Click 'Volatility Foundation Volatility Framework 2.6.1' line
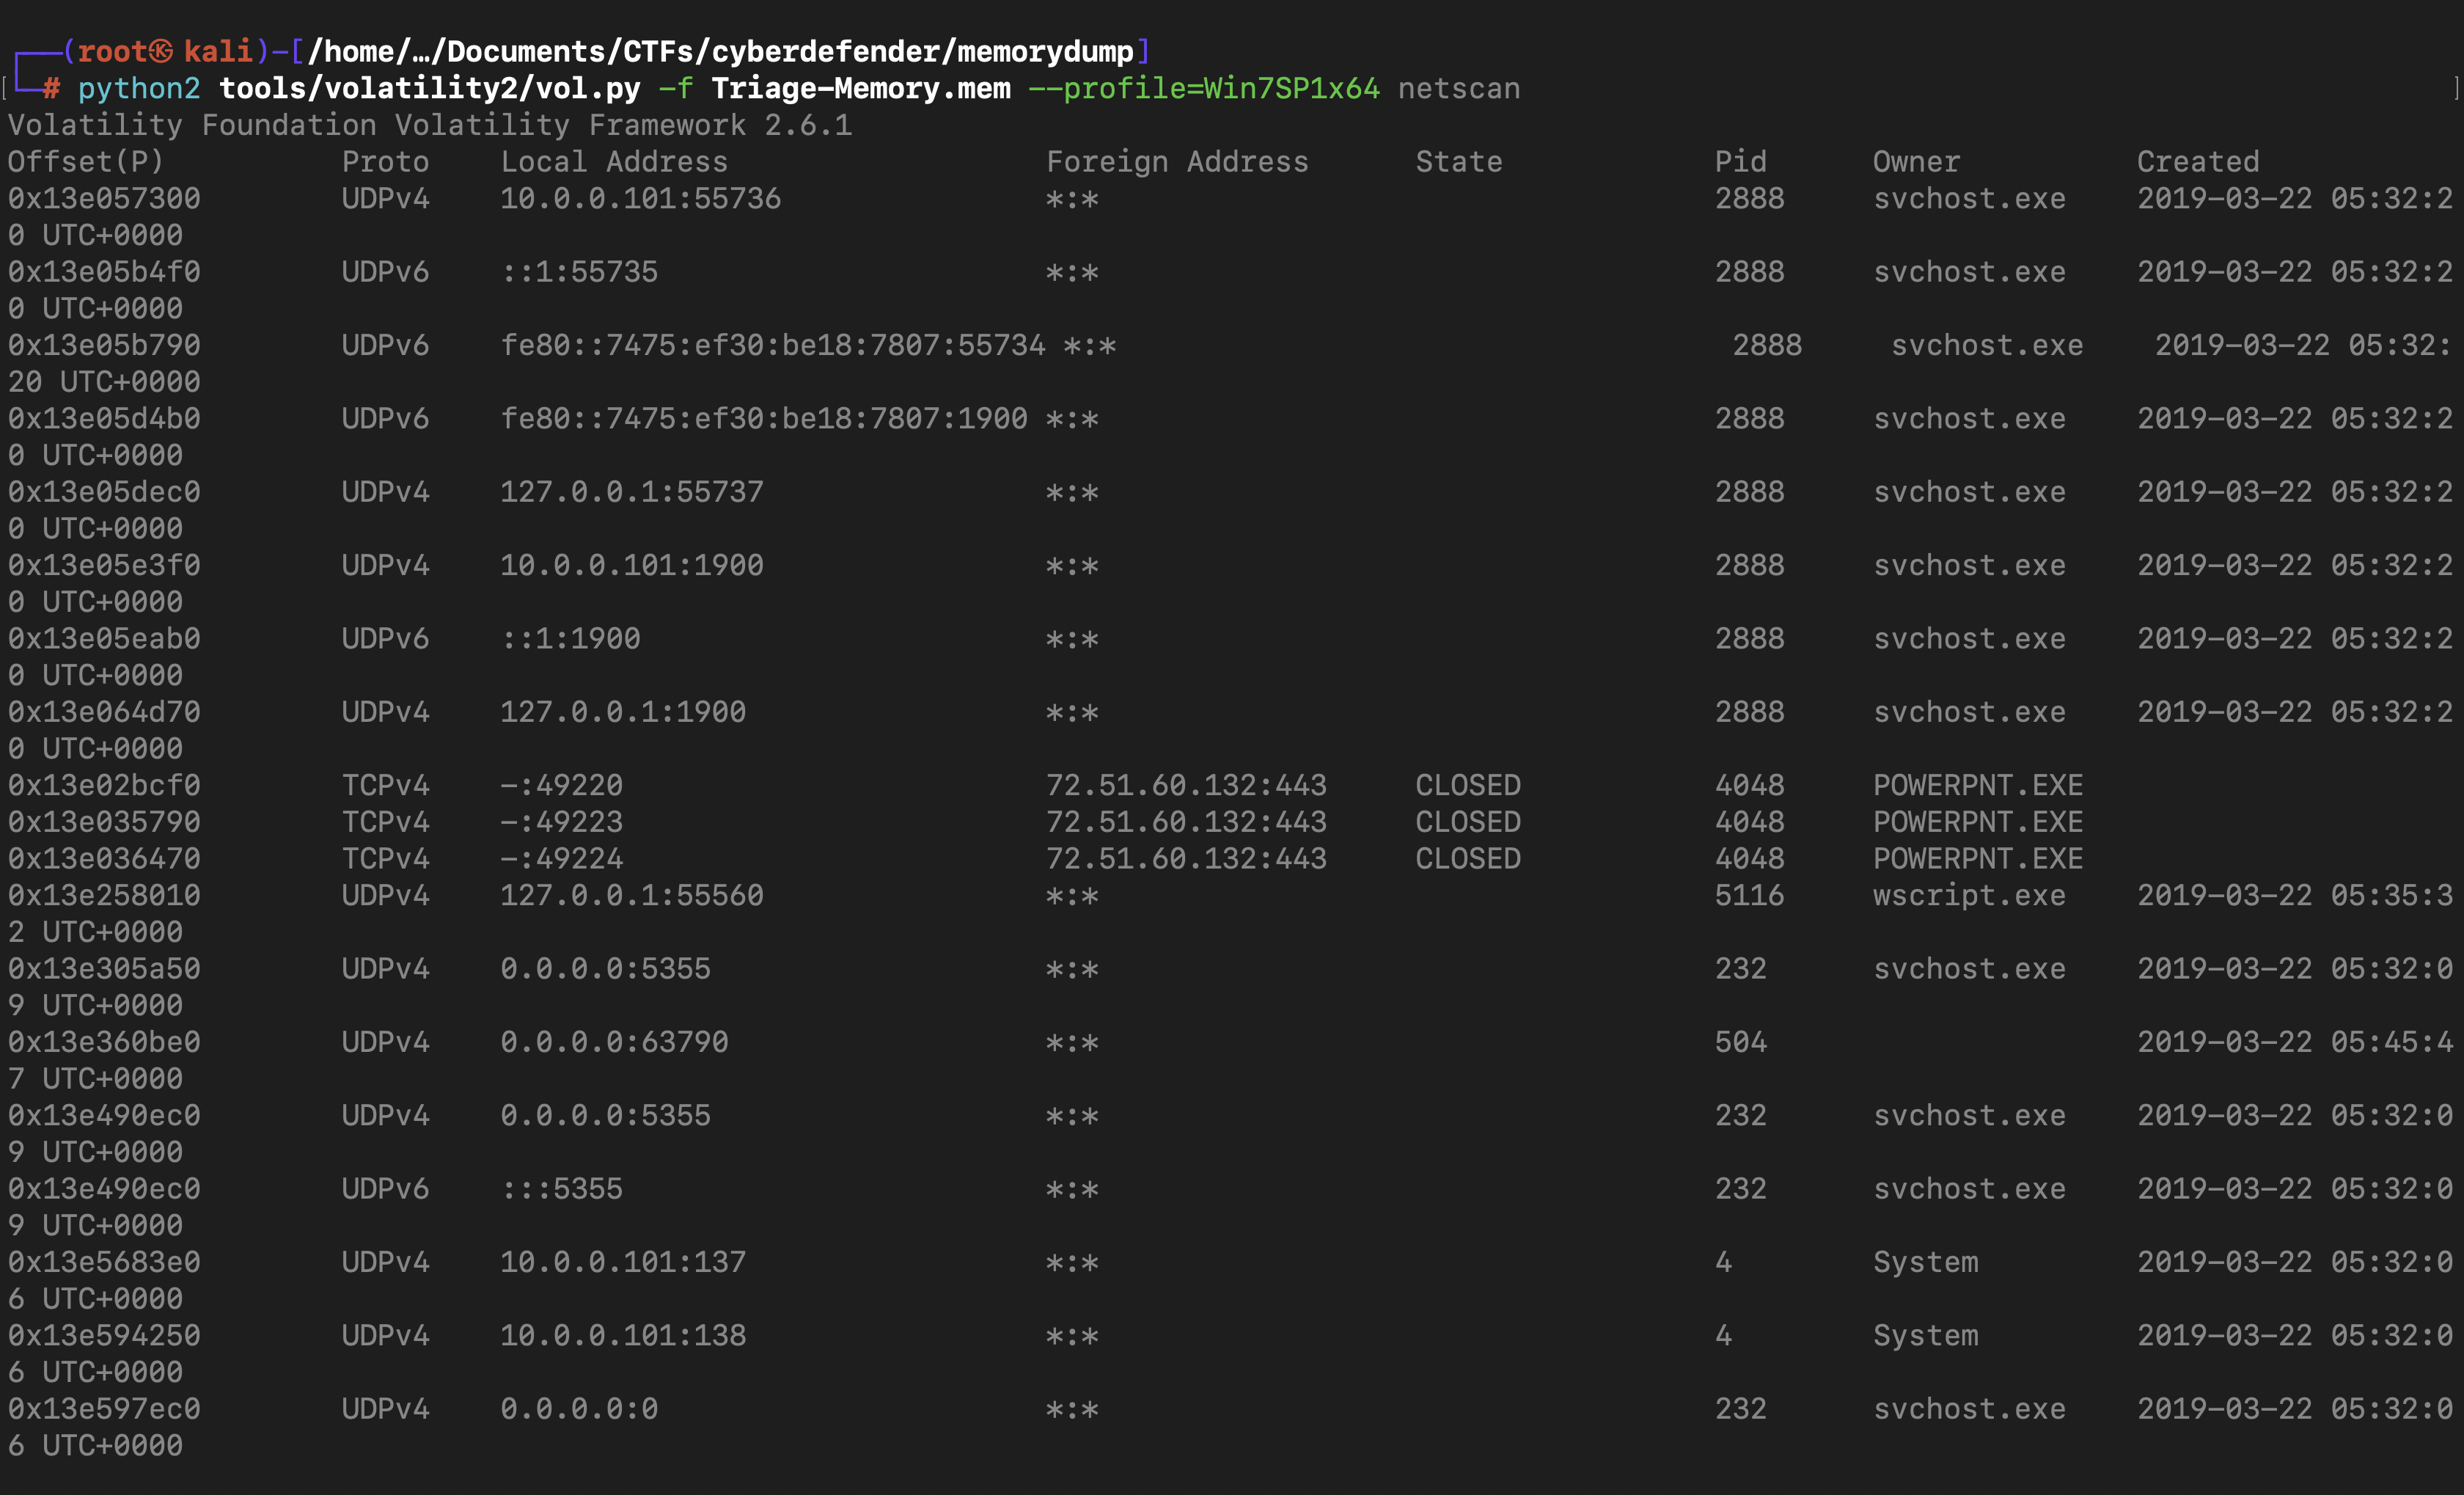 point(430,125)
